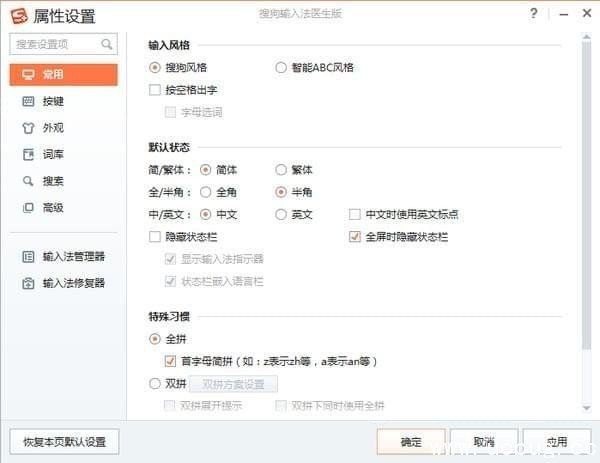
Task: Click the icon beside 高级
Action: point(28,208)
